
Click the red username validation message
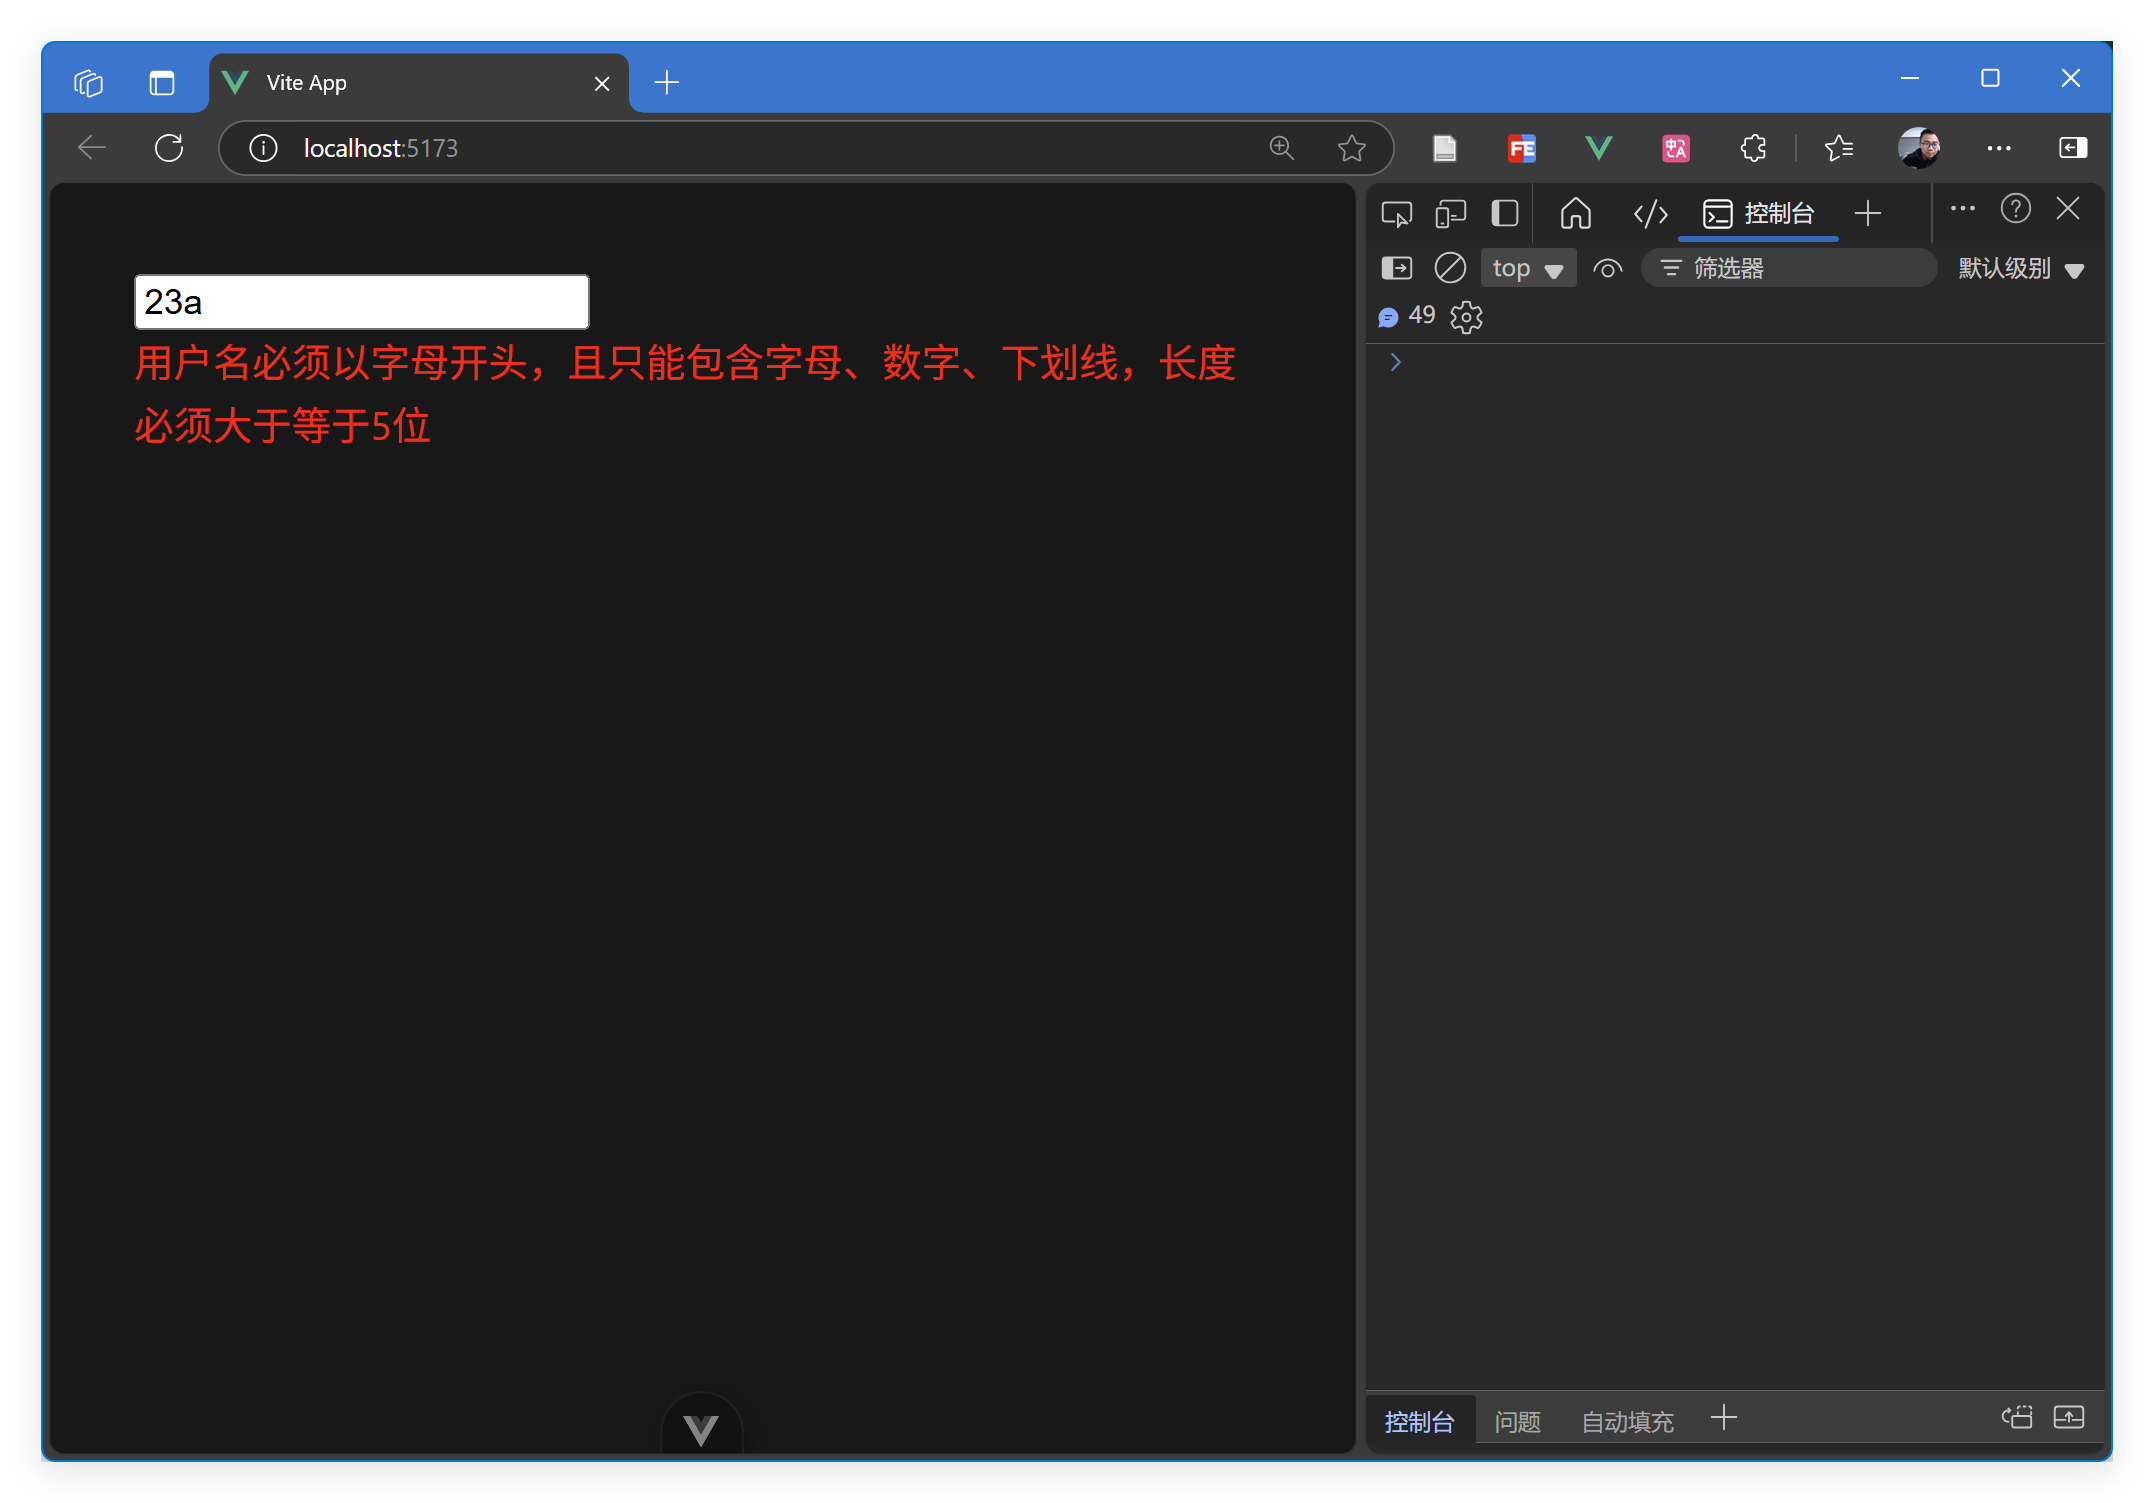pos(685,394)
